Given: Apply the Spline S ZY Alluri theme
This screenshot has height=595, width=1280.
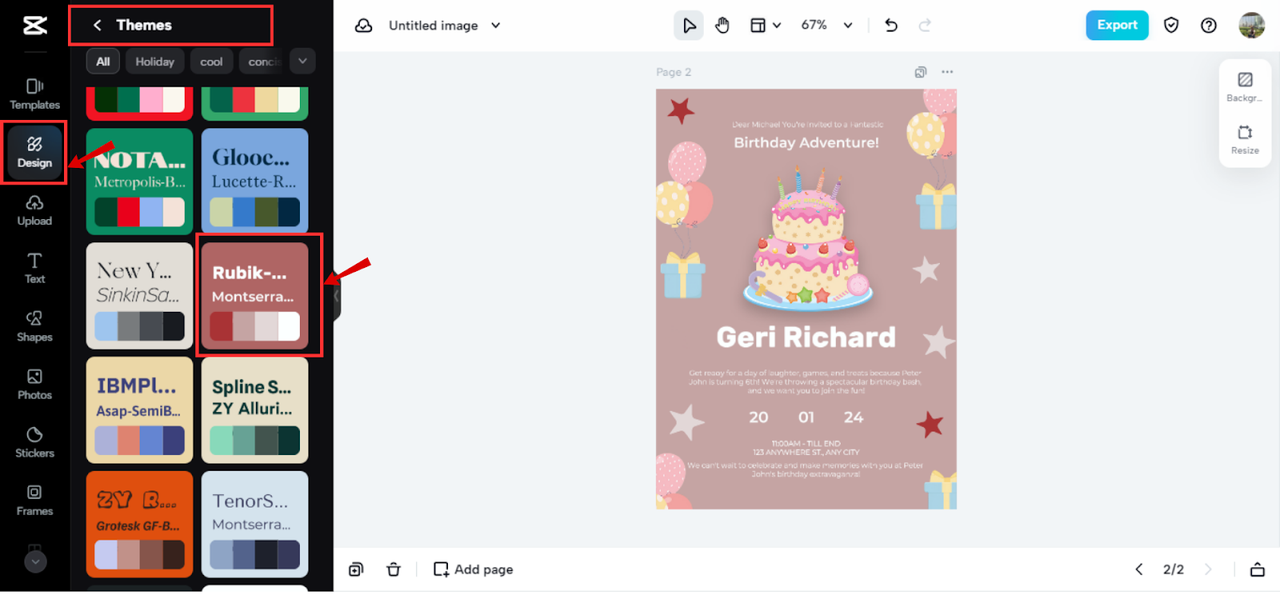Looking at the screenshot, I should coord(255,410).
